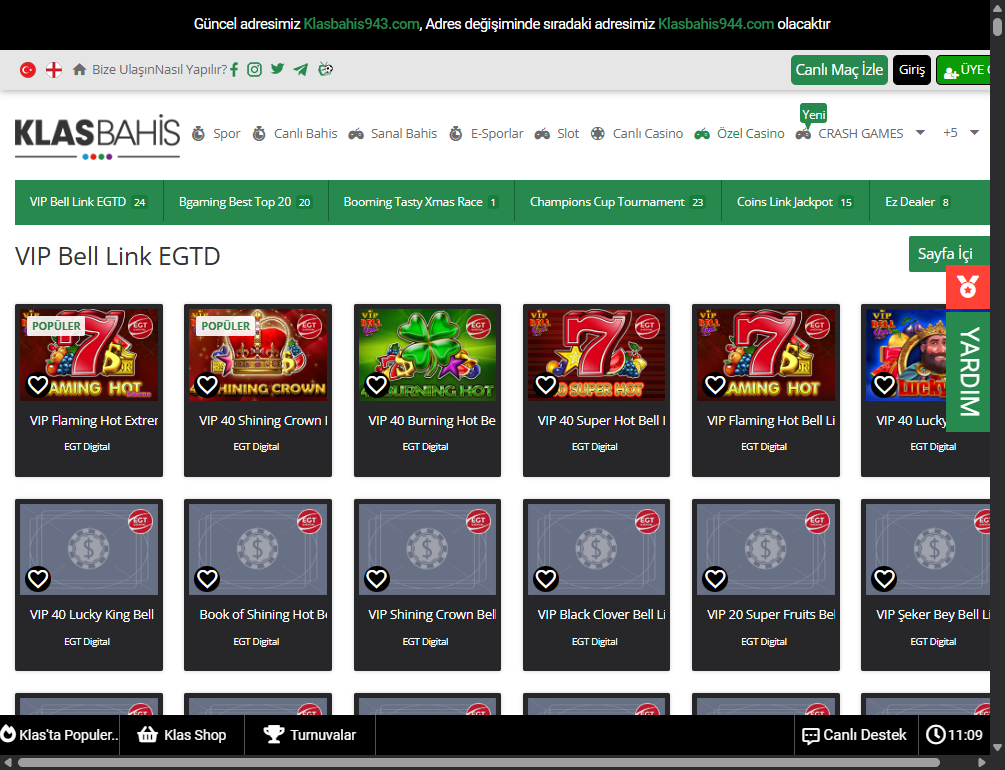Open the Facebook page icon
The height and width of the screenshot is (770, 1005).
(235, 69)
